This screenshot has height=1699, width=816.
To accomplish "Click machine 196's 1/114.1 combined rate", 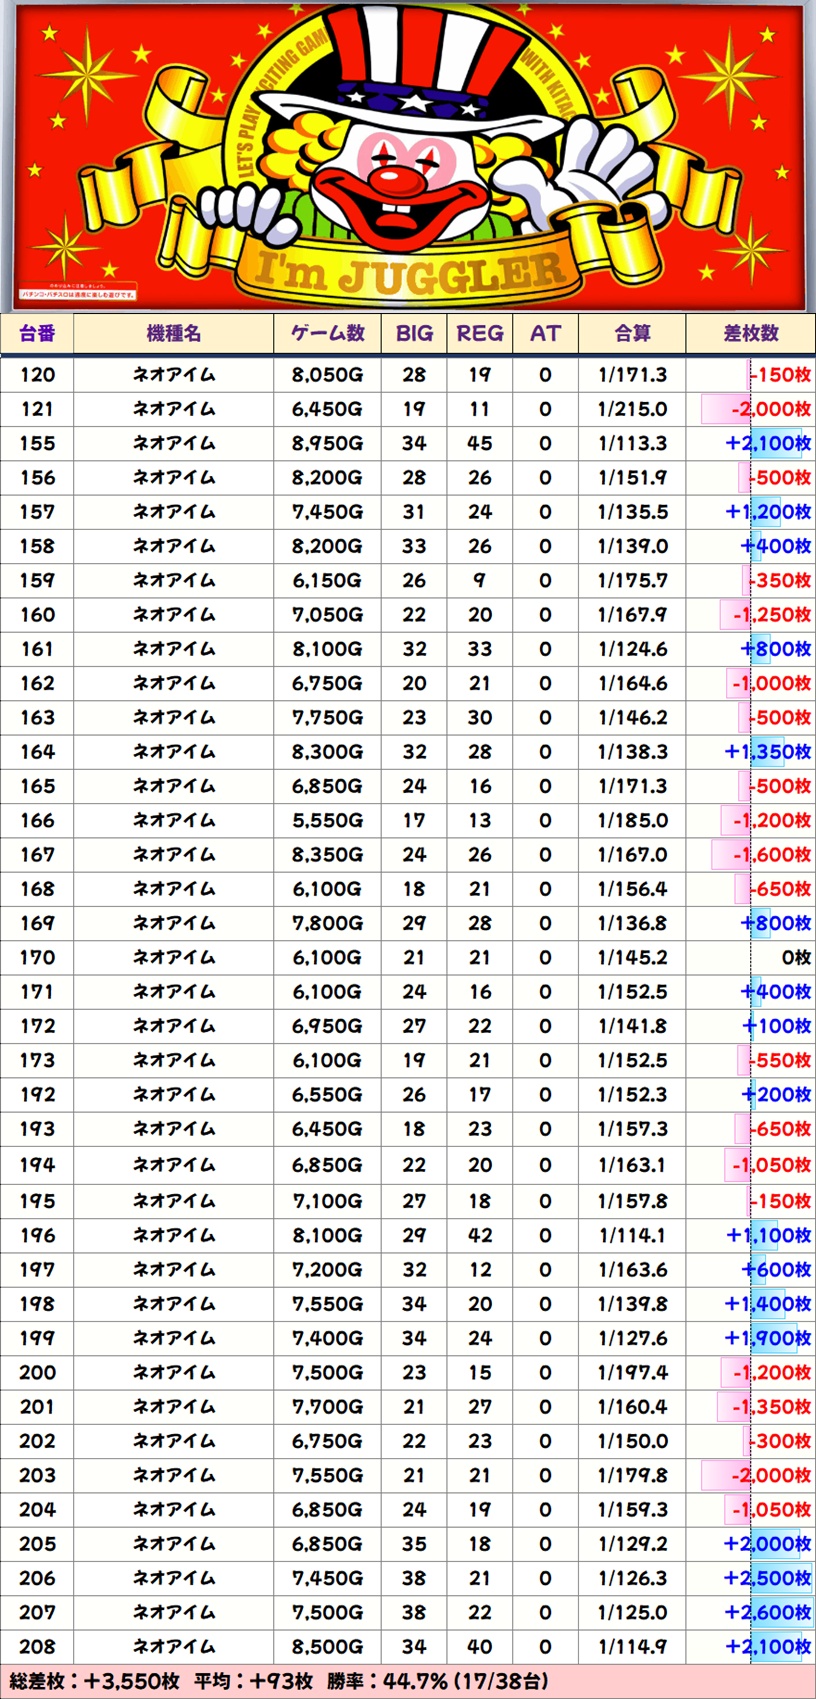I will [x=632, y=1235].
